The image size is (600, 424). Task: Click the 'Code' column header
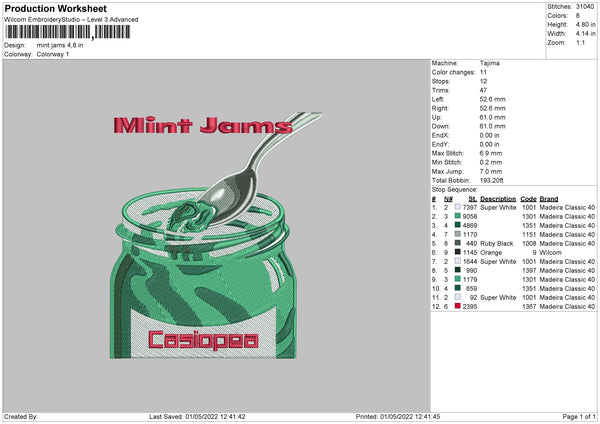[x=528, y=199]
